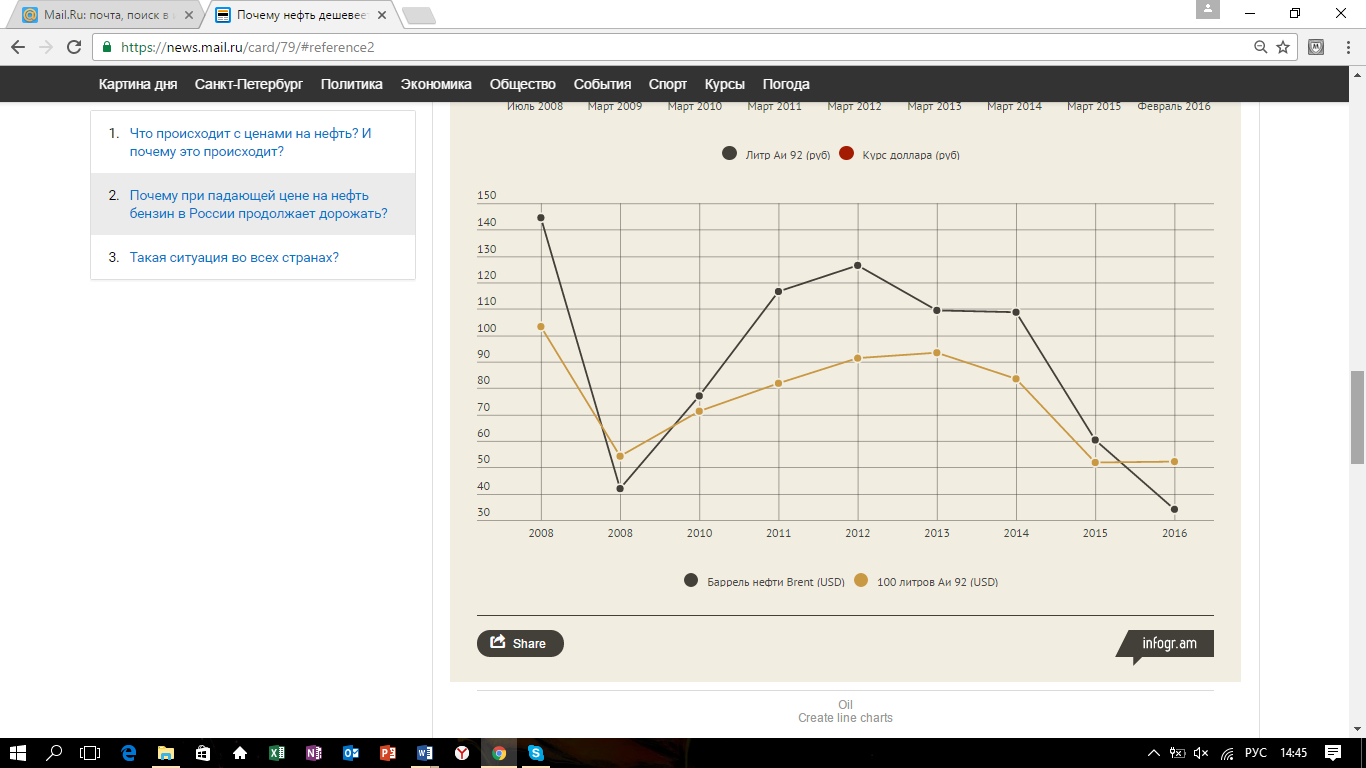Click the dark legend dot for 'Литр Аи 92'
This screenshot has height=768, width=1366.
pyautogui.click(x=730, y=154)
